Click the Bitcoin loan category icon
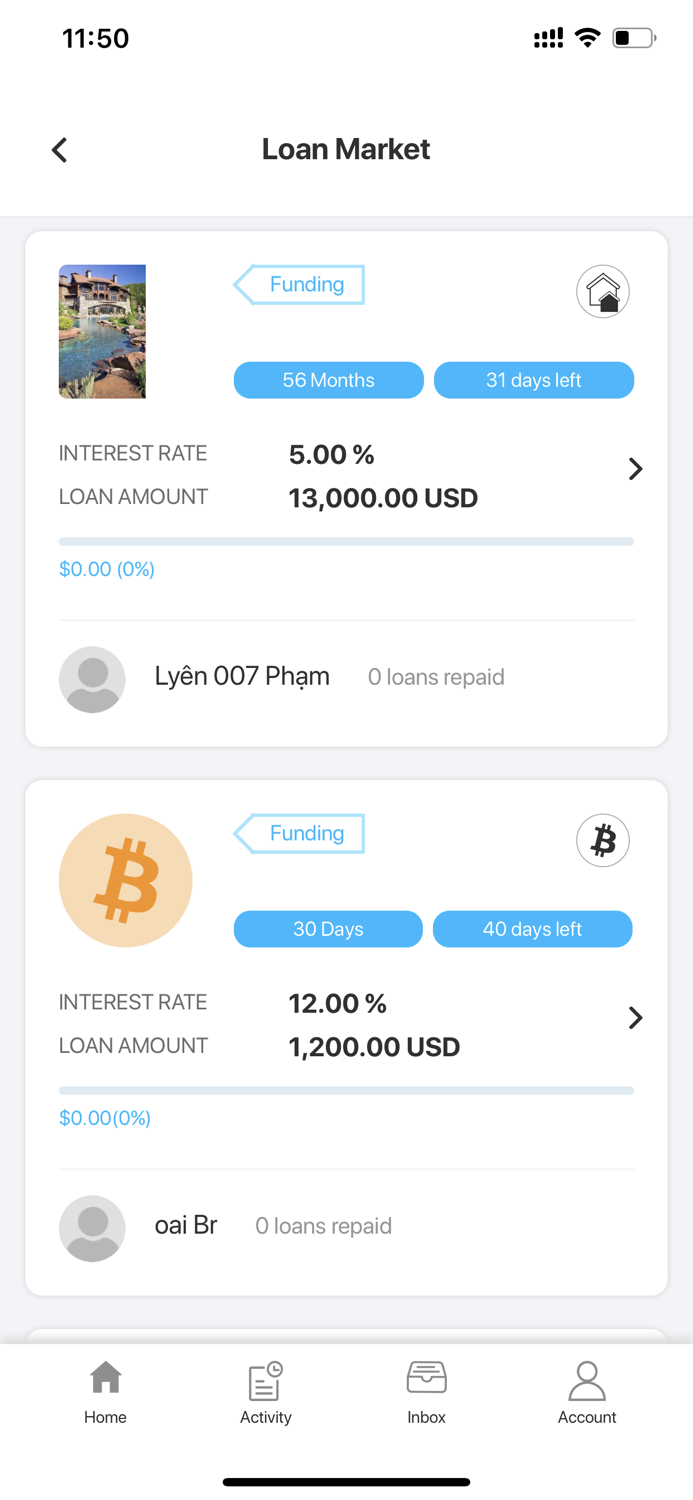Screen dimensions: 693x1500 click(x=602, y=840)
